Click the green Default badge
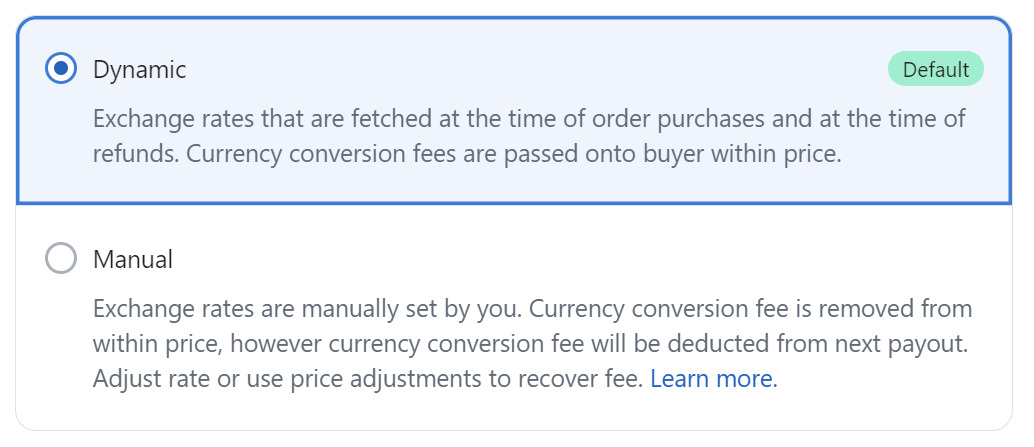The height and width of the screenshot is (447, 1034). click(x=935, y=70)
